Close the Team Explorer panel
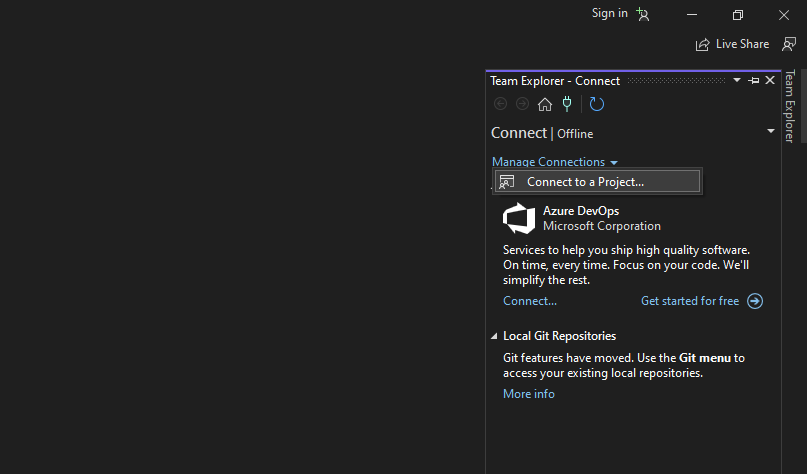Viewport: 807px width, 474px height. point(770,80)
